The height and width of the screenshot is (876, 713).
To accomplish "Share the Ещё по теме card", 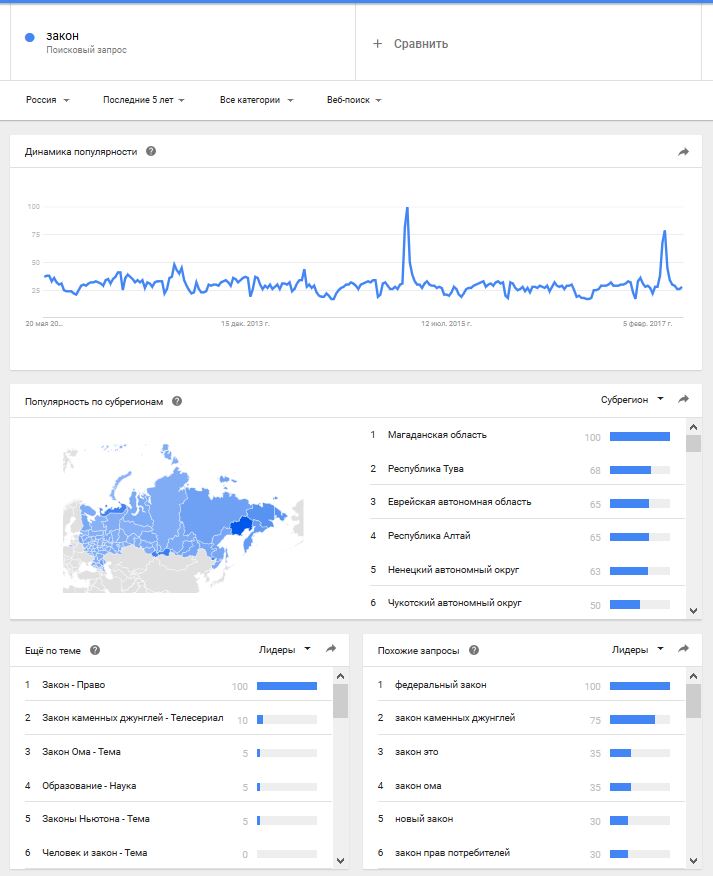I will click(x=331, y=649).
